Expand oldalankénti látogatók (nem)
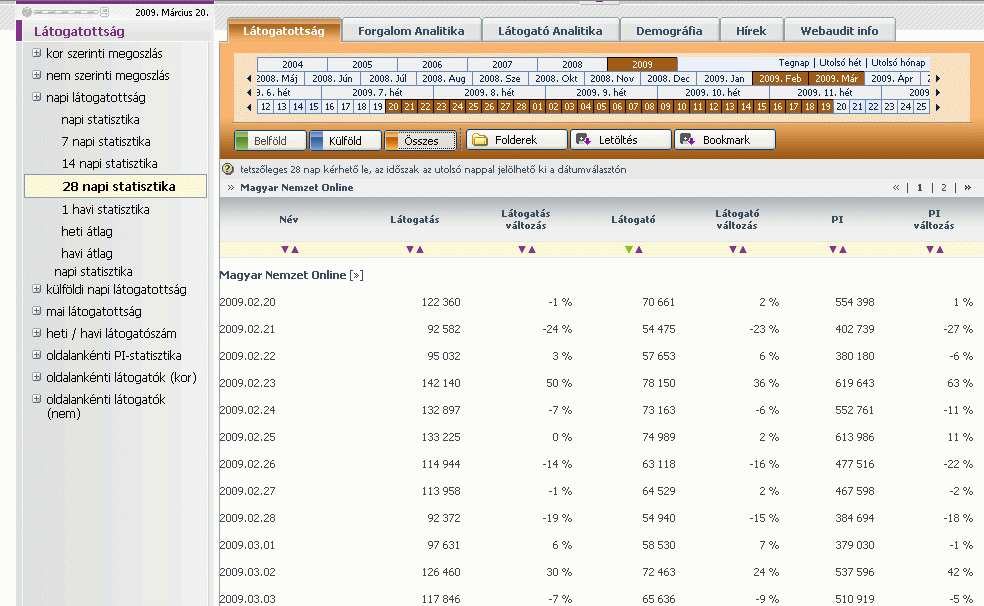 tap(36, 399)
